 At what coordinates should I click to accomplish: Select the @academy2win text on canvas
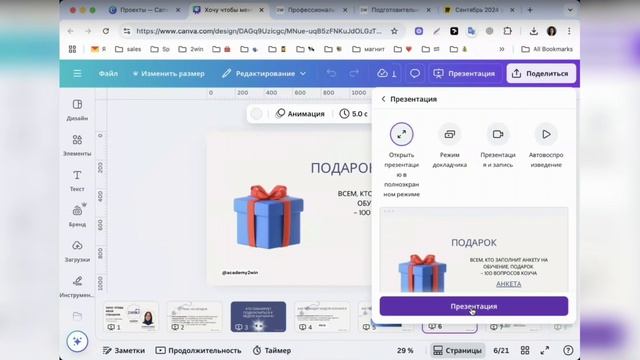coord(240,272)
